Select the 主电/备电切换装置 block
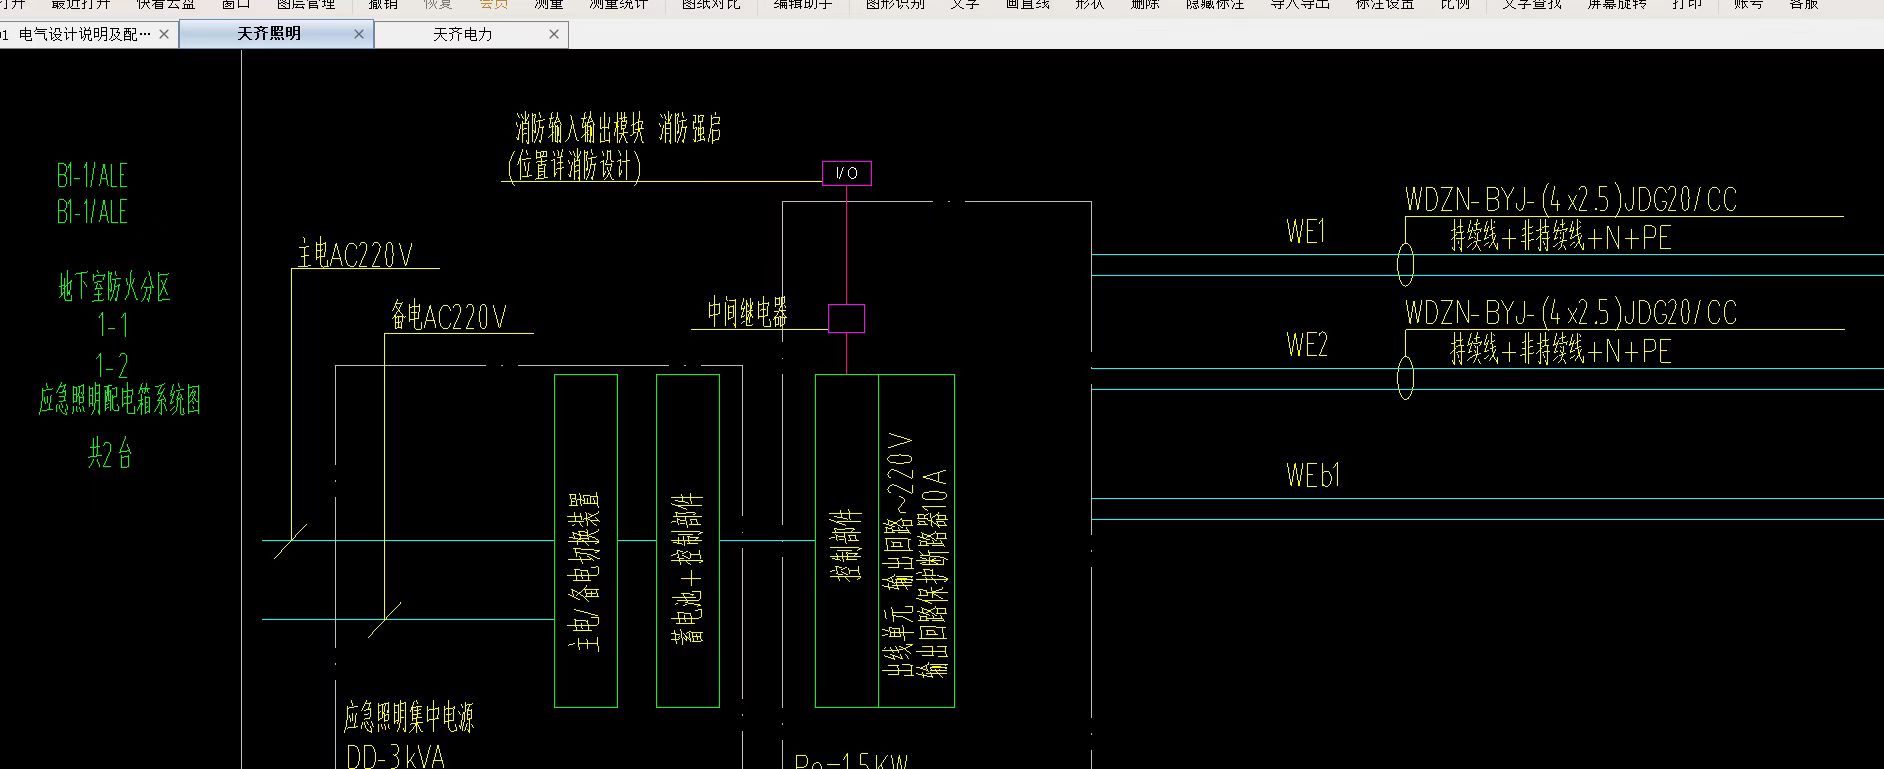Viewport: 1884px width, 769px height. 586,541
